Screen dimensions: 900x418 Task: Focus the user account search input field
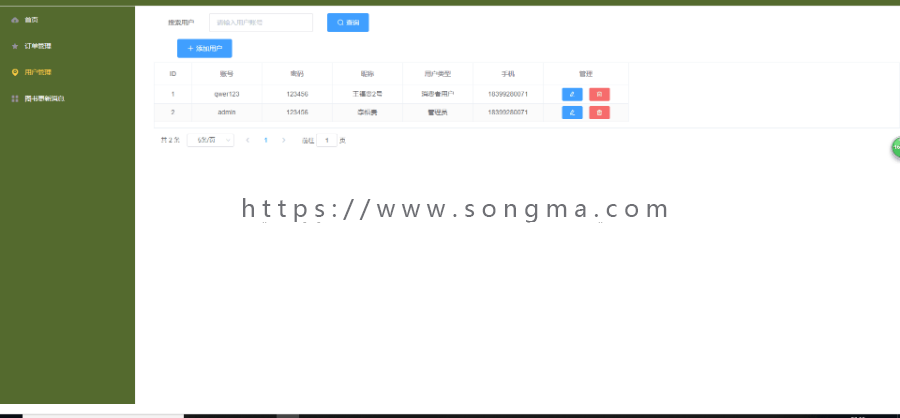click(261, 22)
